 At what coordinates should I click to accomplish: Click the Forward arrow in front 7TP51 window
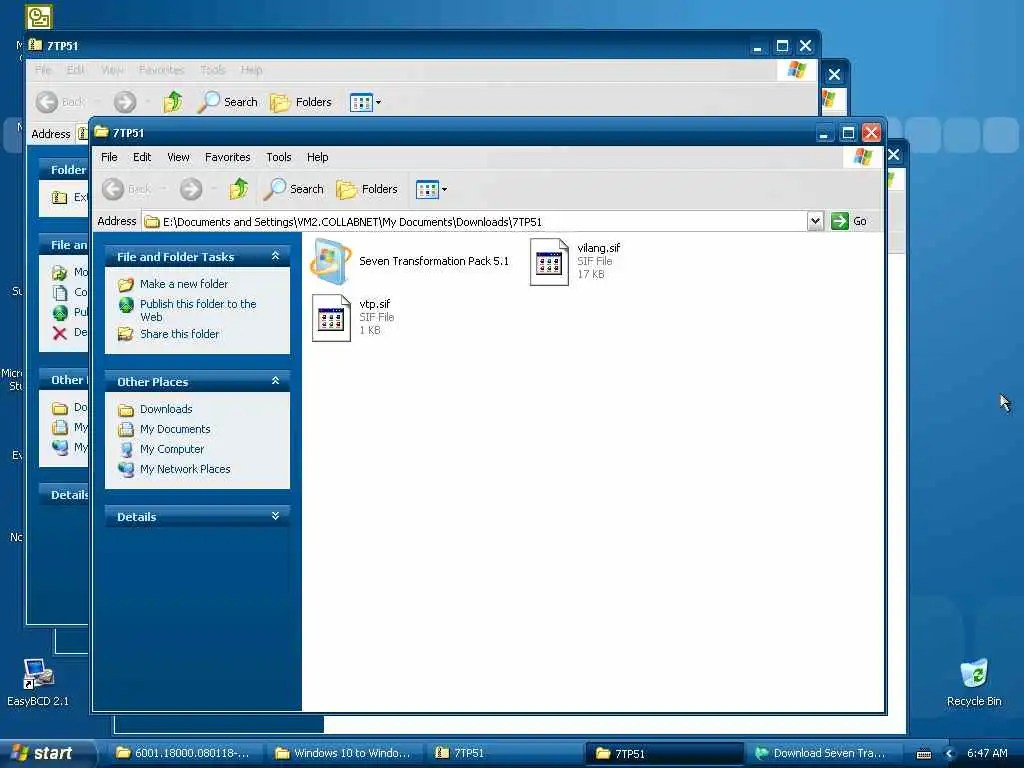191,189
